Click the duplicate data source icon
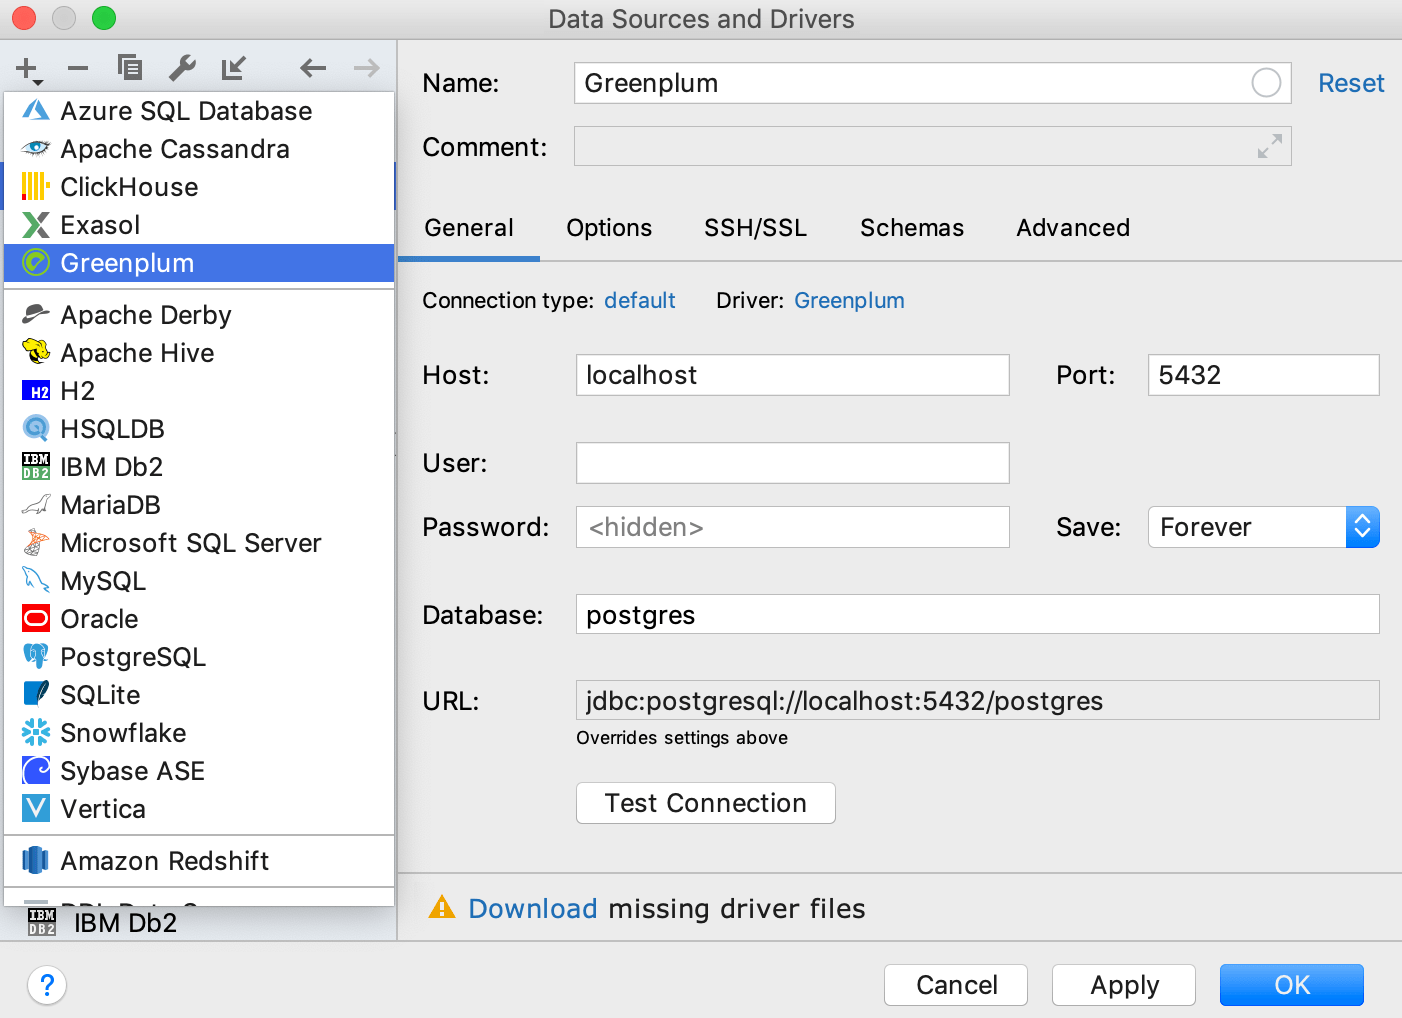 pyautogui.click(x=130, y=68)
